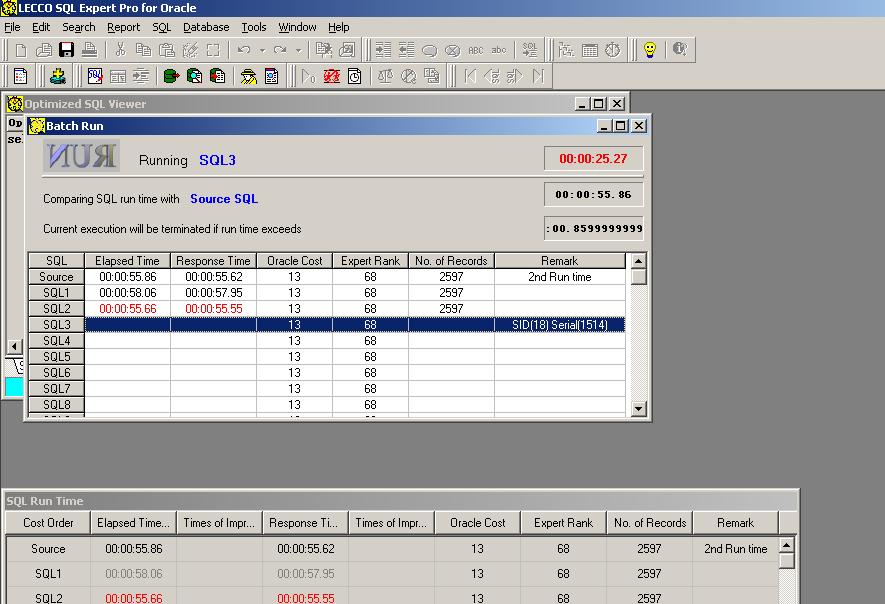Select the SQL3 row header in Batch Run
The height and width of the screenshot is (604, 885).
pyautogui.click(x=56, y=325)
